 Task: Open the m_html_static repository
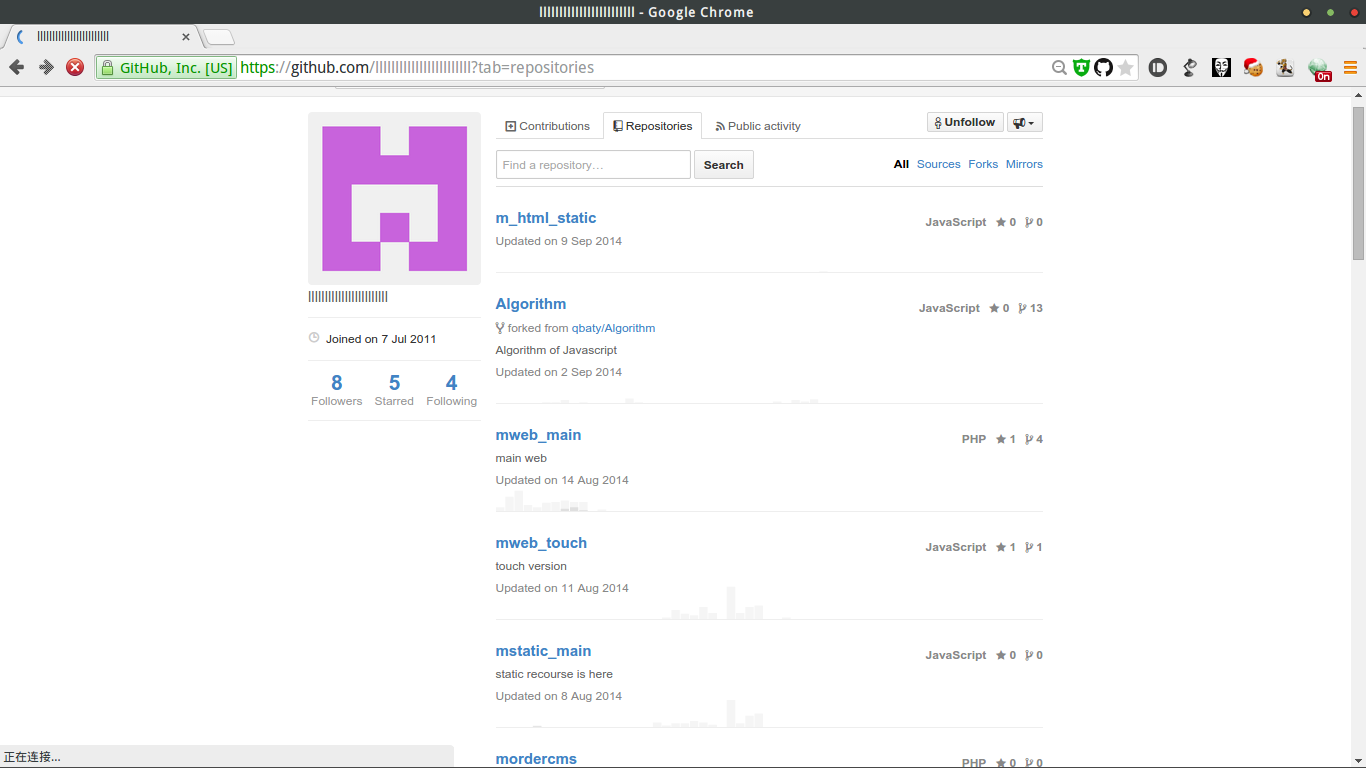546,218
